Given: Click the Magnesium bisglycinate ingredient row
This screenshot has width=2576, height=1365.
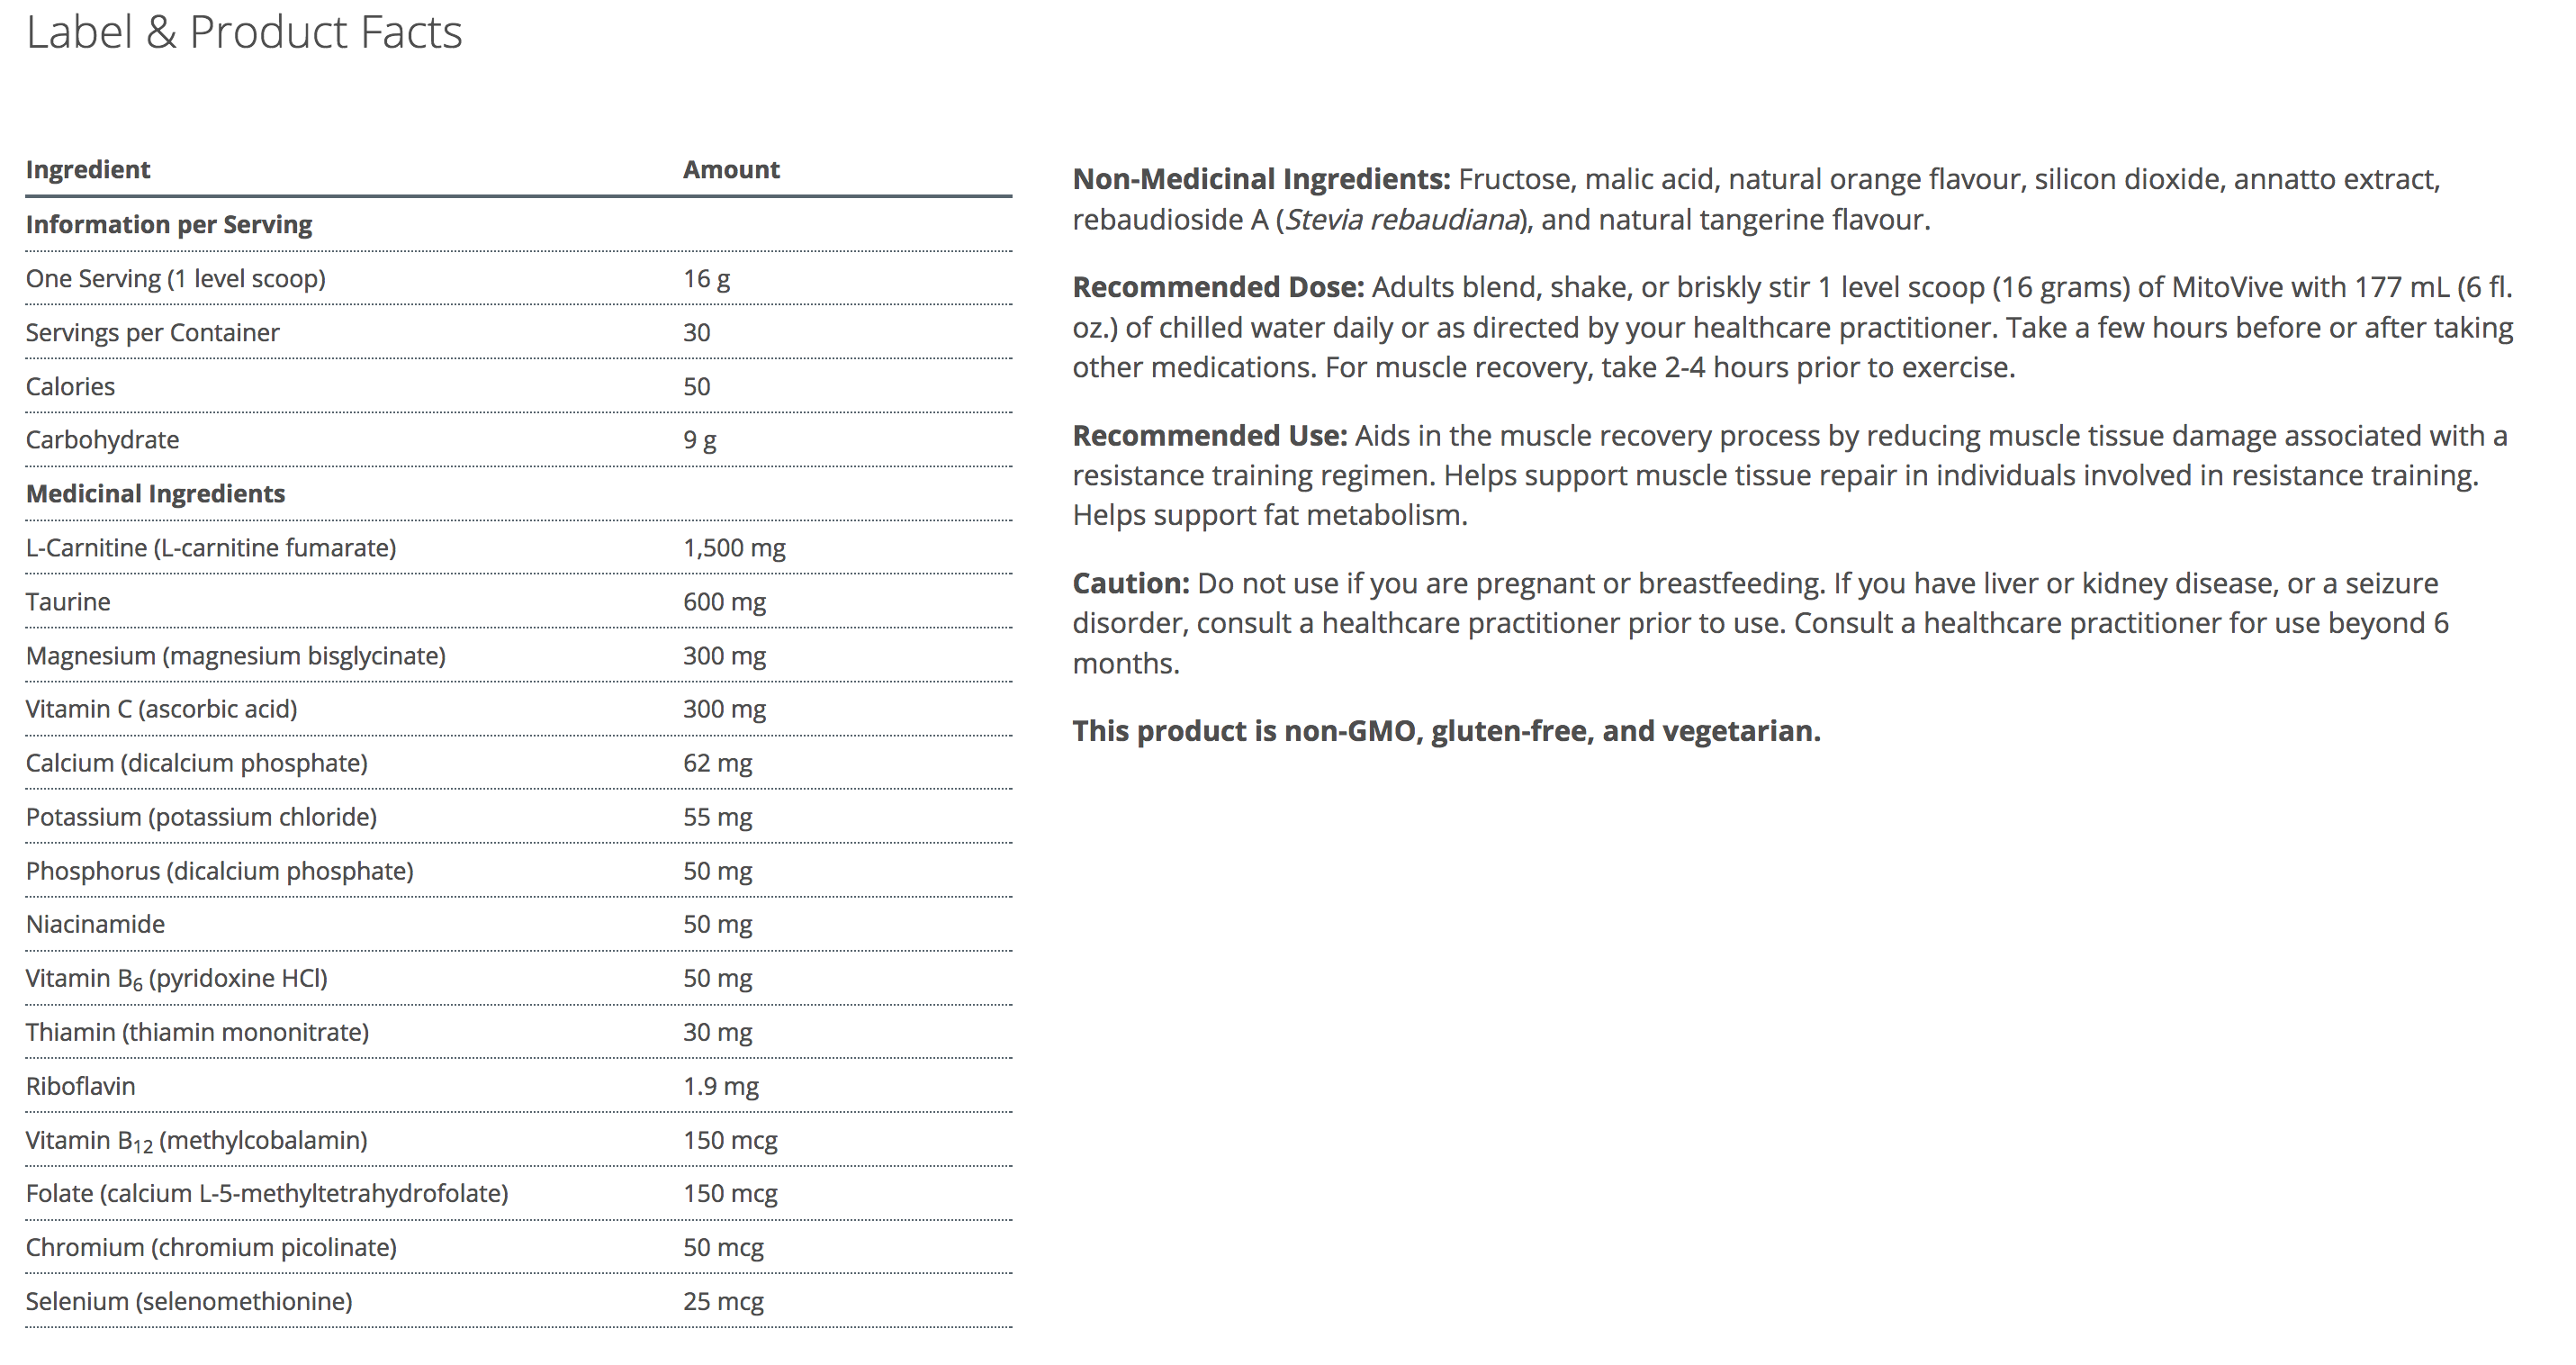Looking at the screenshot, I should coord(236,656).
